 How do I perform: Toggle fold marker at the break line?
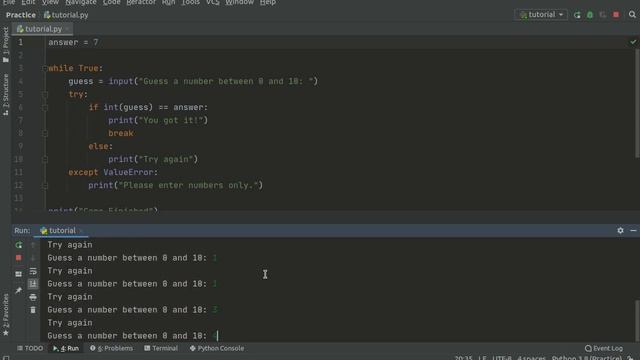(x=45, y=133)
